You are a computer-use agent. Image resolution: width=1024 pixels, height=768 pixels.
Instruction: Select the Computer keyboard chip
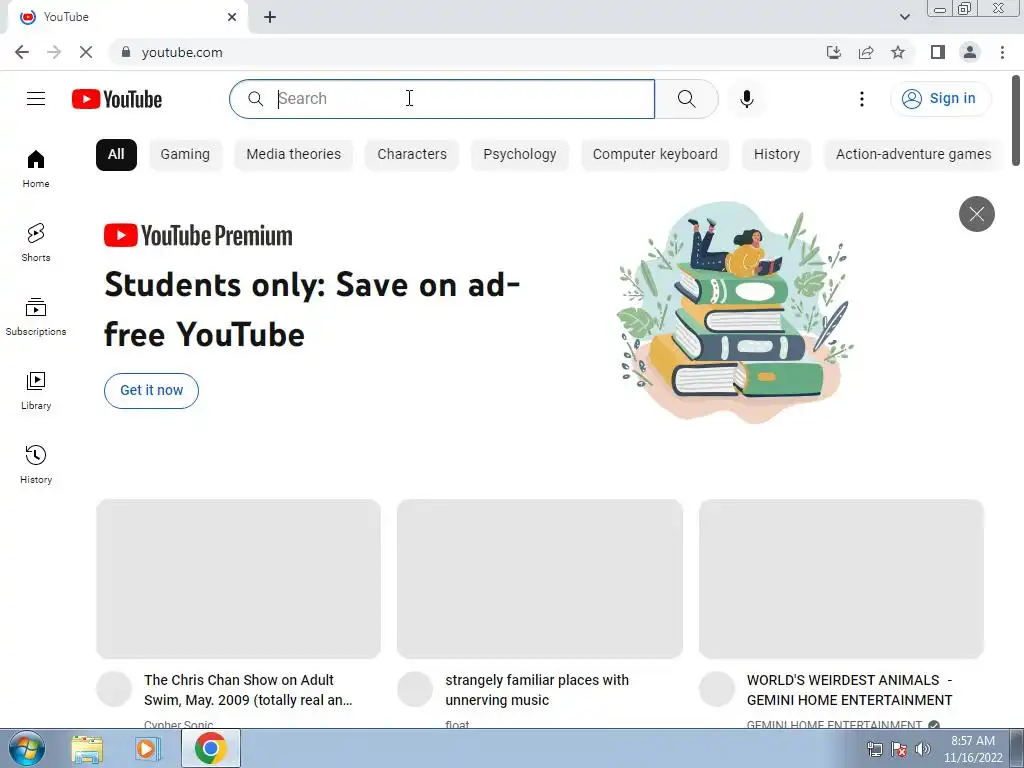655,155
